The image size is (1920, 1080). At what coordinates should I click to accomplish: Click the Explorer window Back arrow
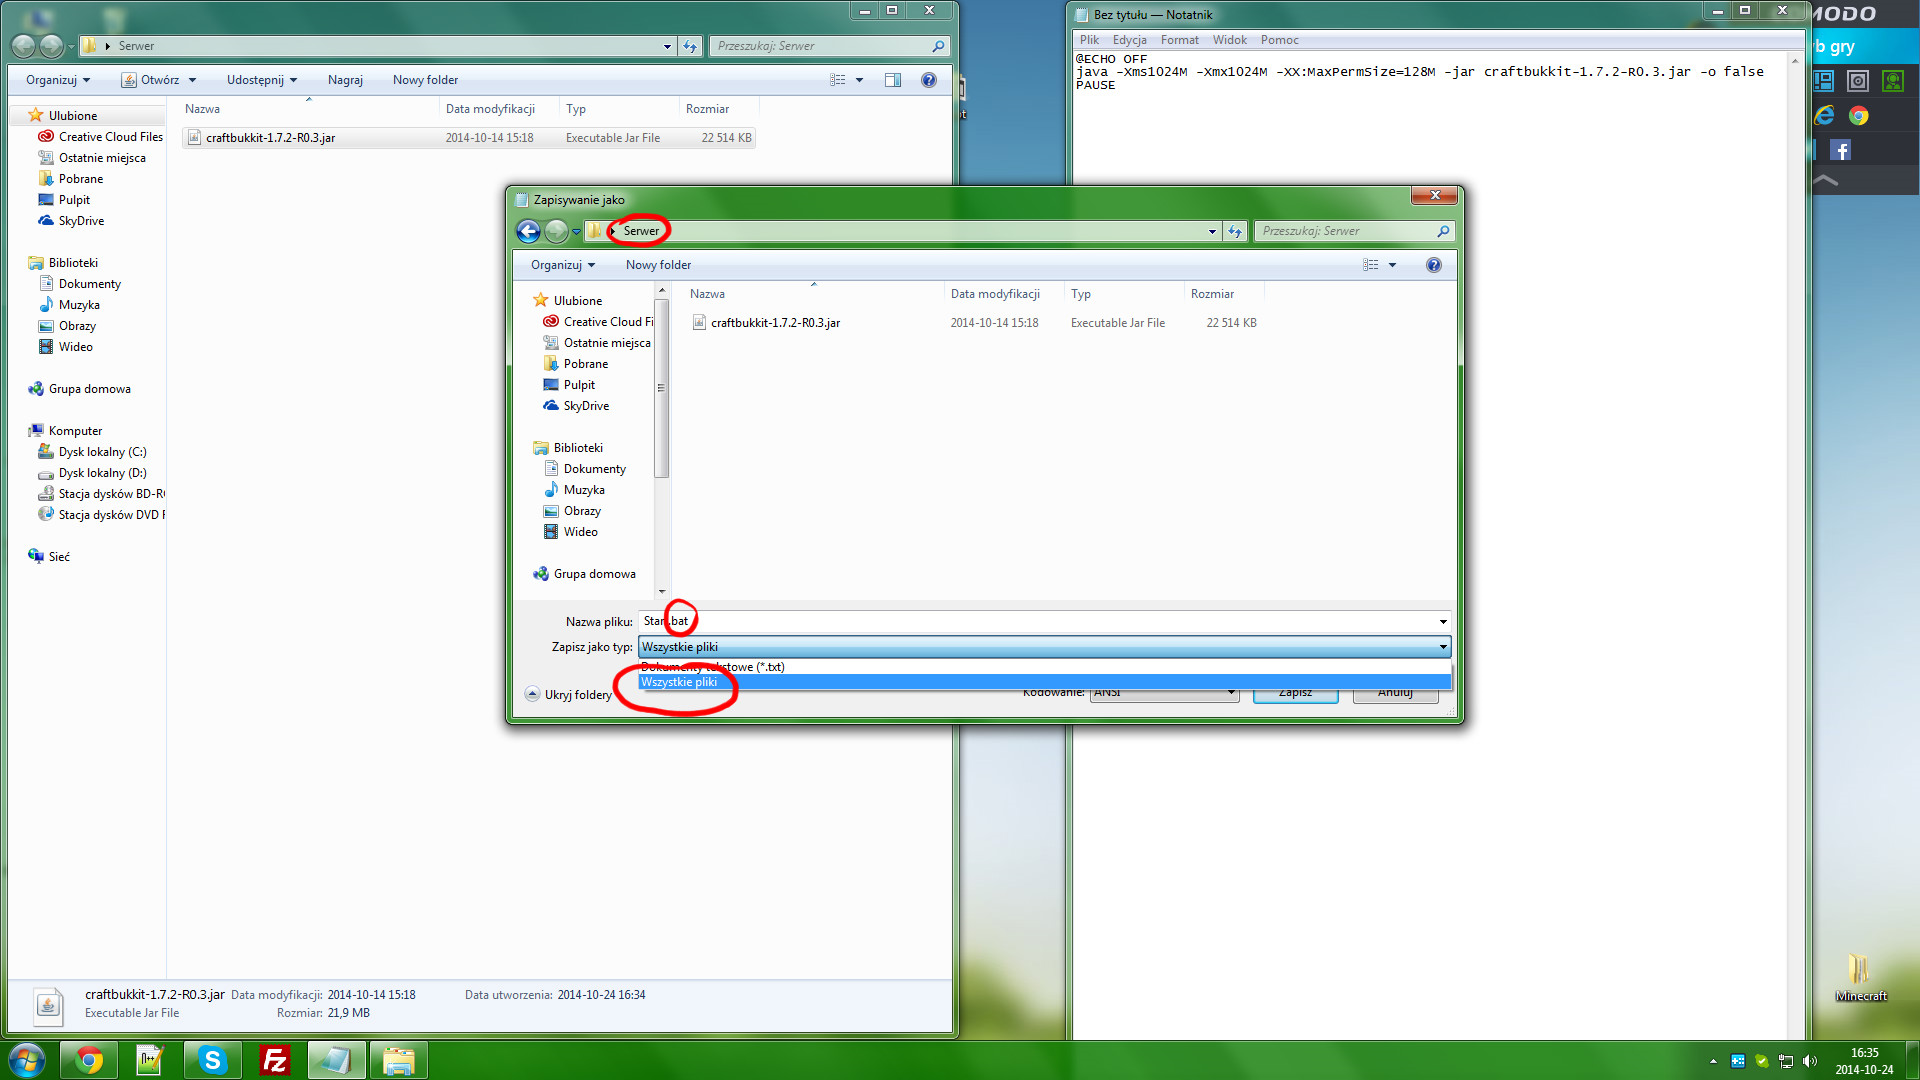(x=23, y=46)
